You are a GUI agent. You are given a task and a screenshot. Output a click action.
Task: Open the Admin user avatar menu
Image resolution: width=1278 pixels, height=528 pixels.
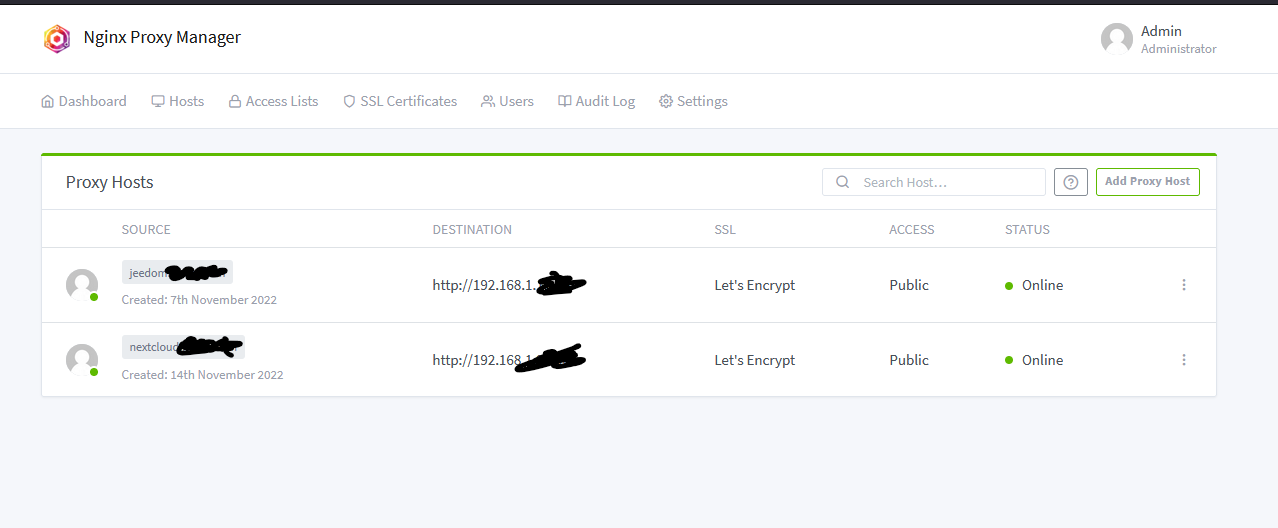pyautogui.click(x=1116, y=39)
